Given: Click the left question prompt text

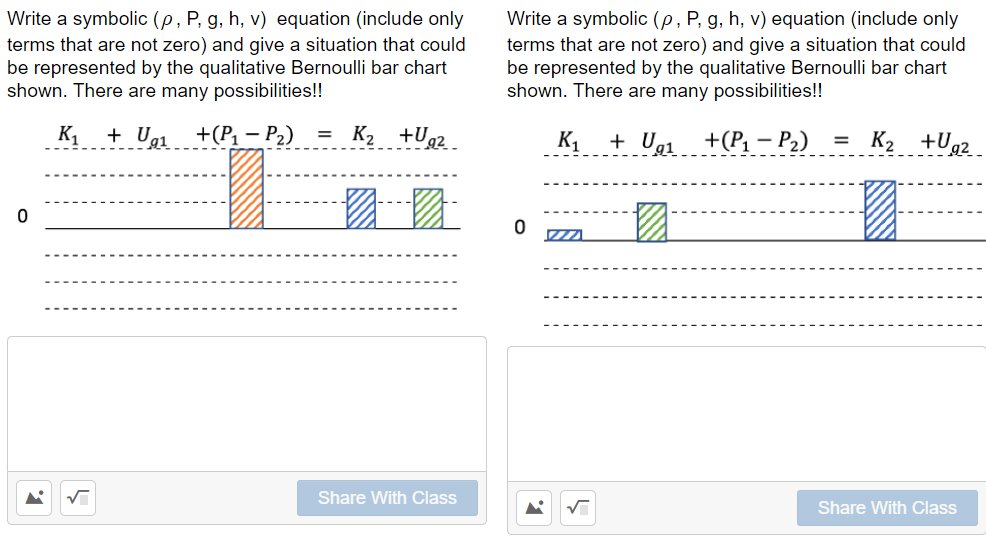Looking at the screenshot, I should click(236, 54).
